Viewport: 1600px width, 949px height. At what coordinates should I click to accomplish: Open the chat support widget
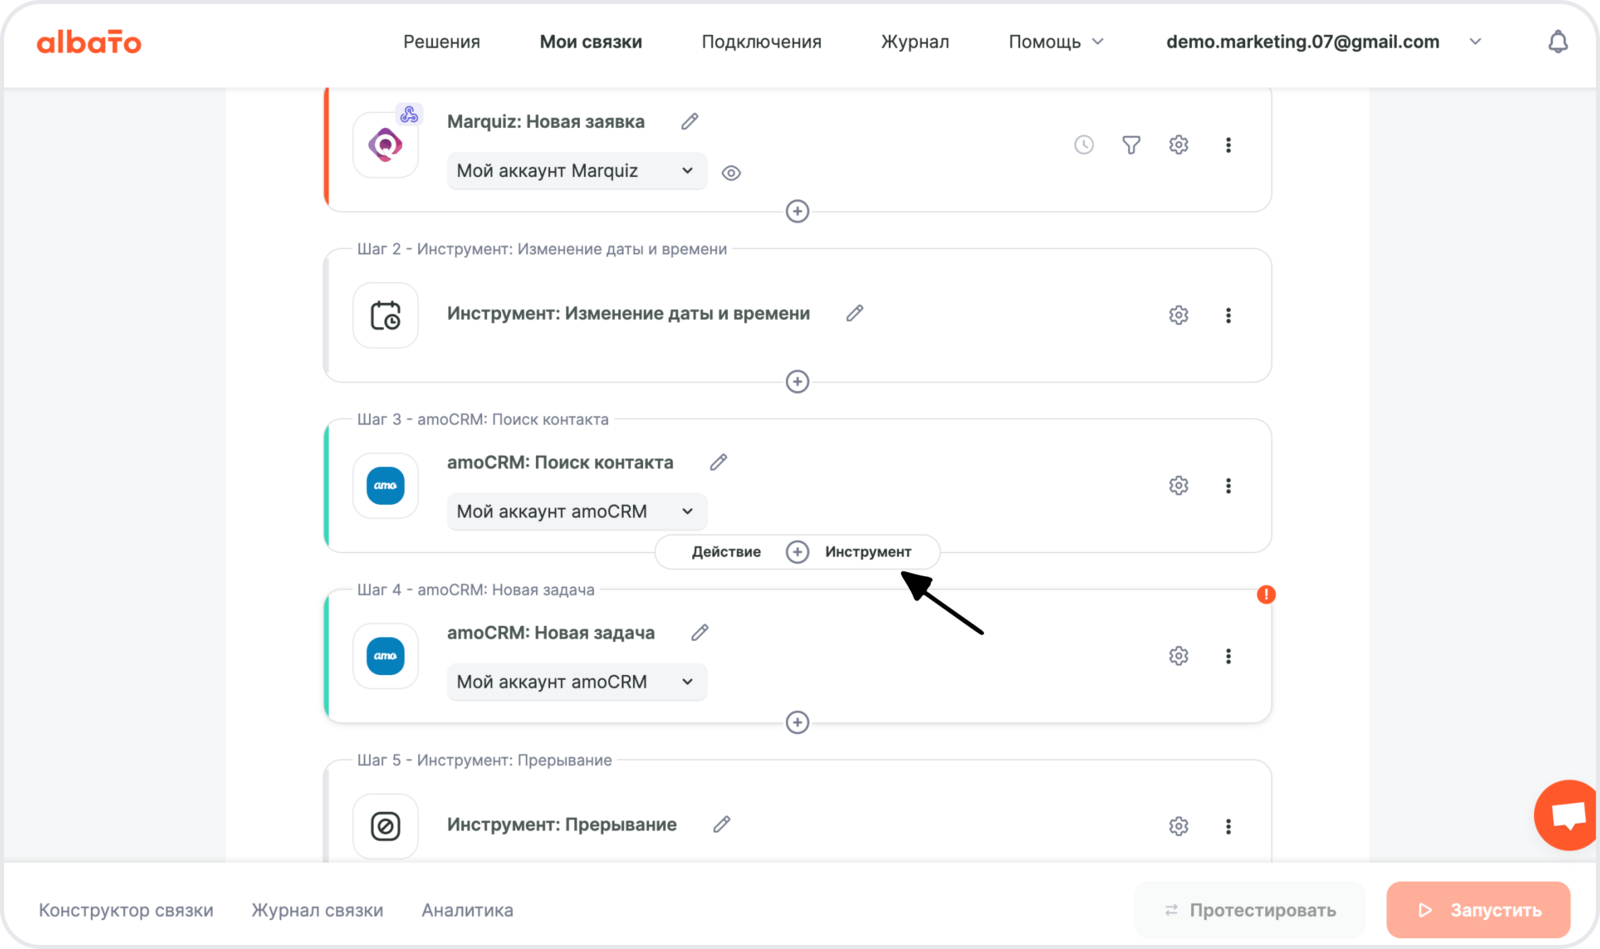click(1567, 815)
